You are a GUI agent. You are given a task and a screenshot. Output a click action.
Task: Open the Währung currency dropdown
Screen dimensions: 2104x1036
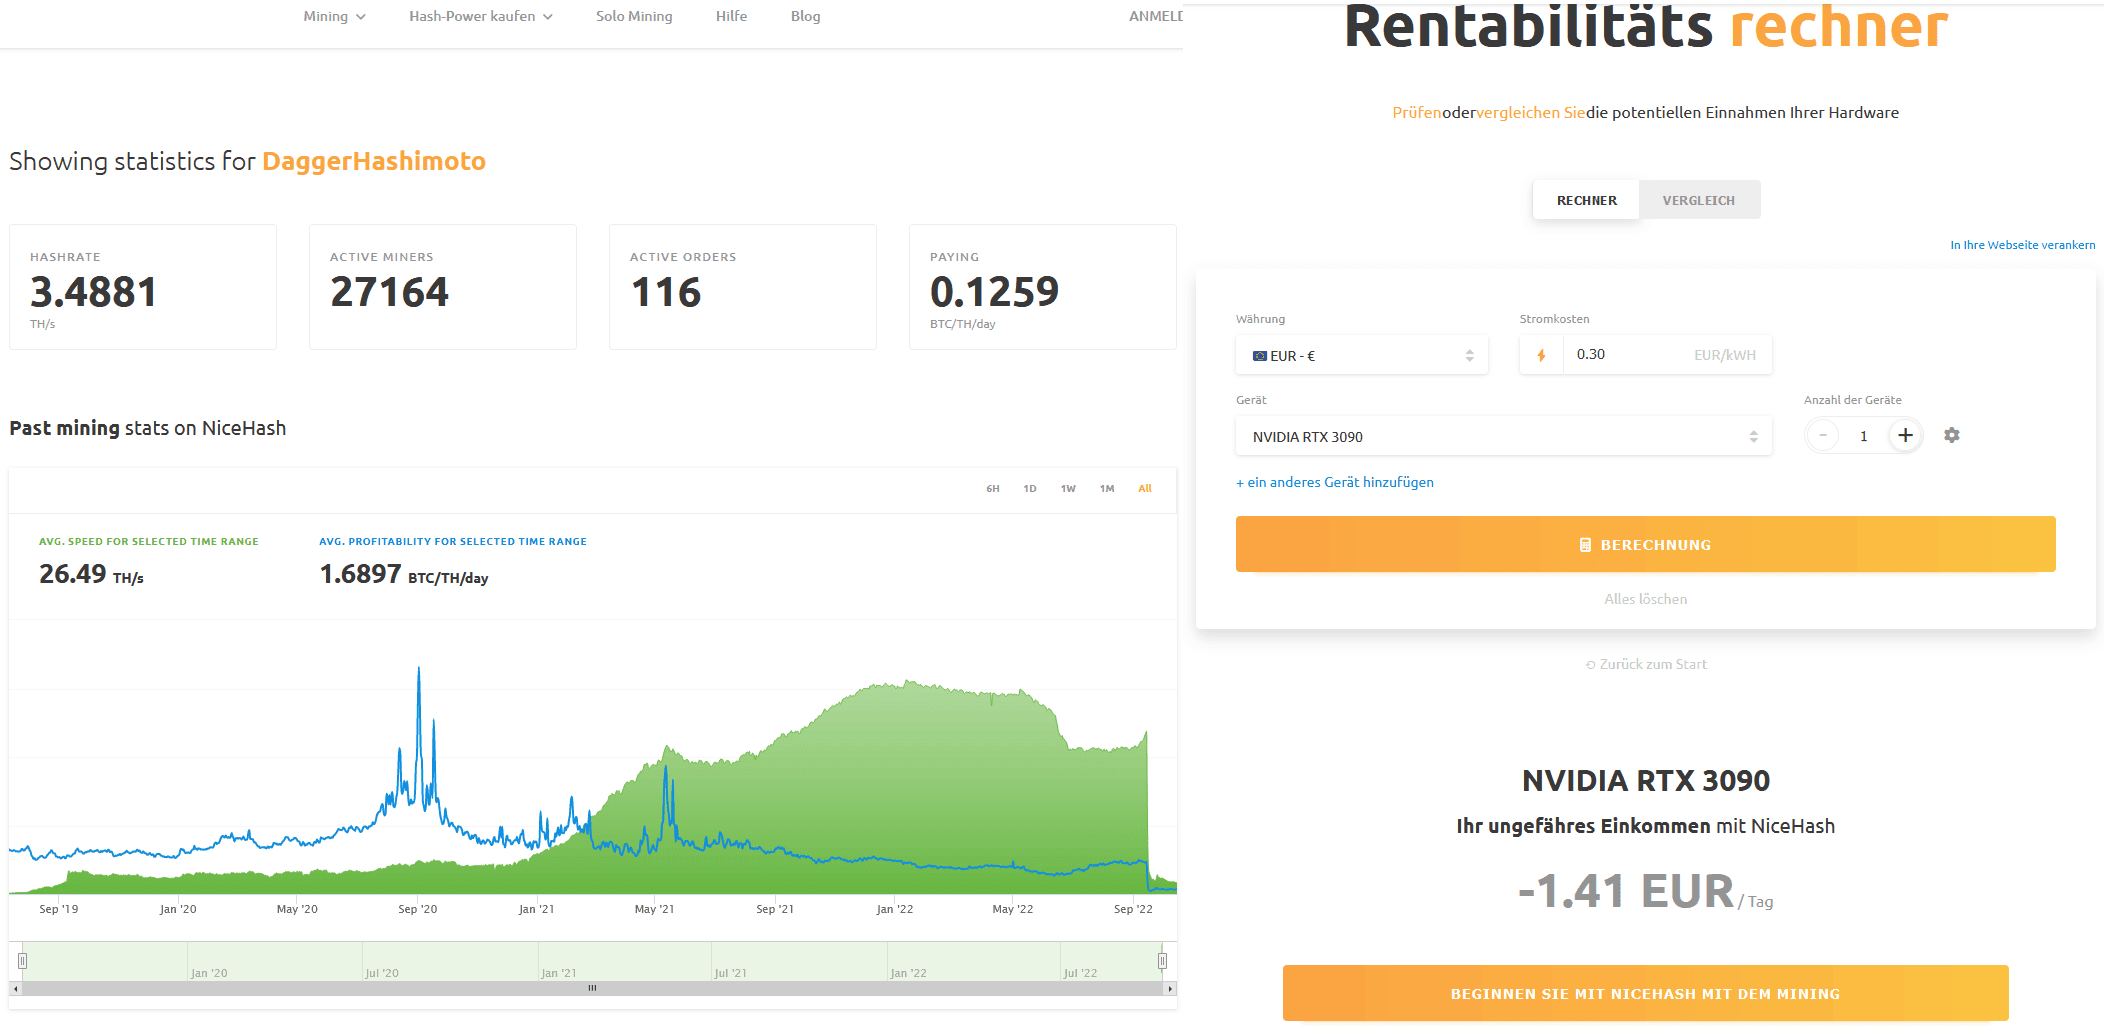(x=1361, y=356)
